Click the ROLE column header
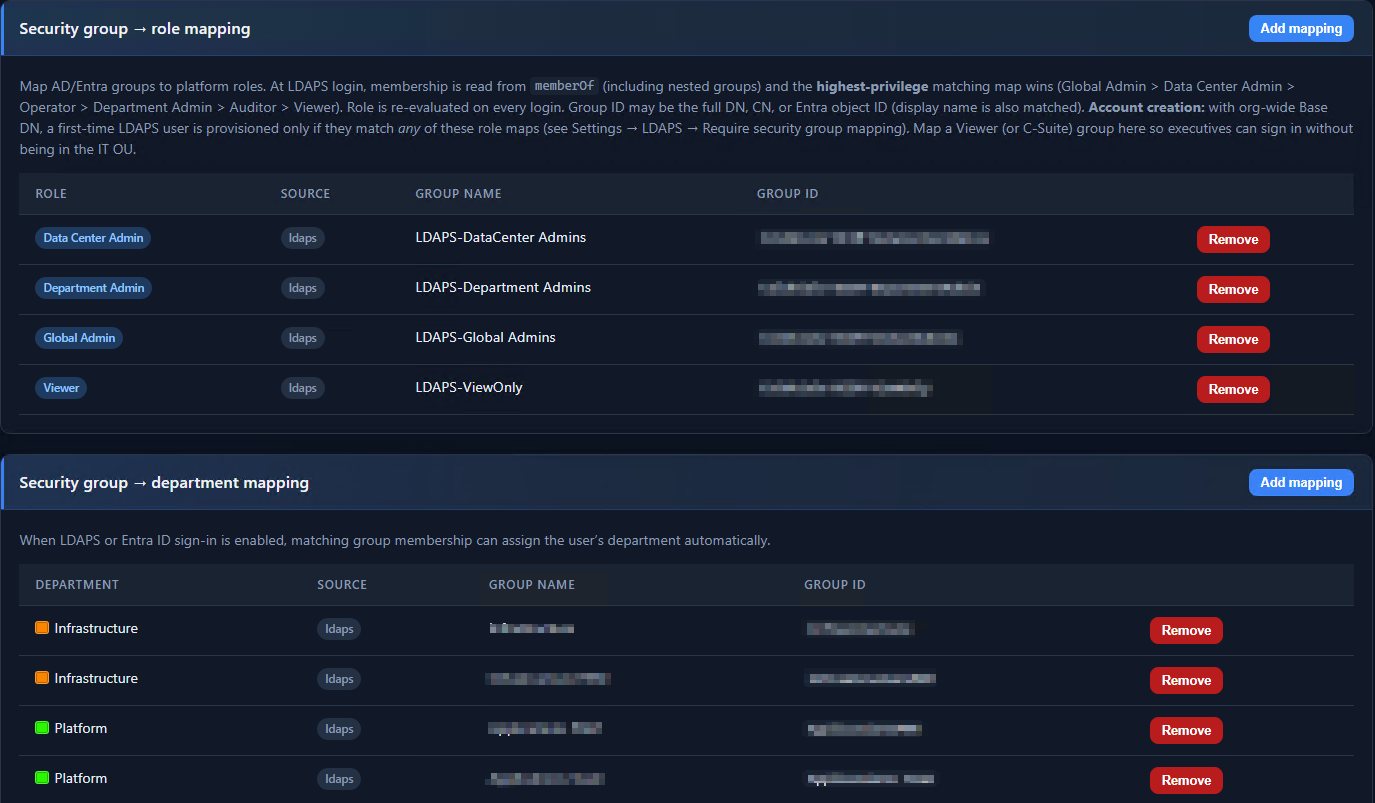This screenshot has width=1375, height=803. (51, 194)
